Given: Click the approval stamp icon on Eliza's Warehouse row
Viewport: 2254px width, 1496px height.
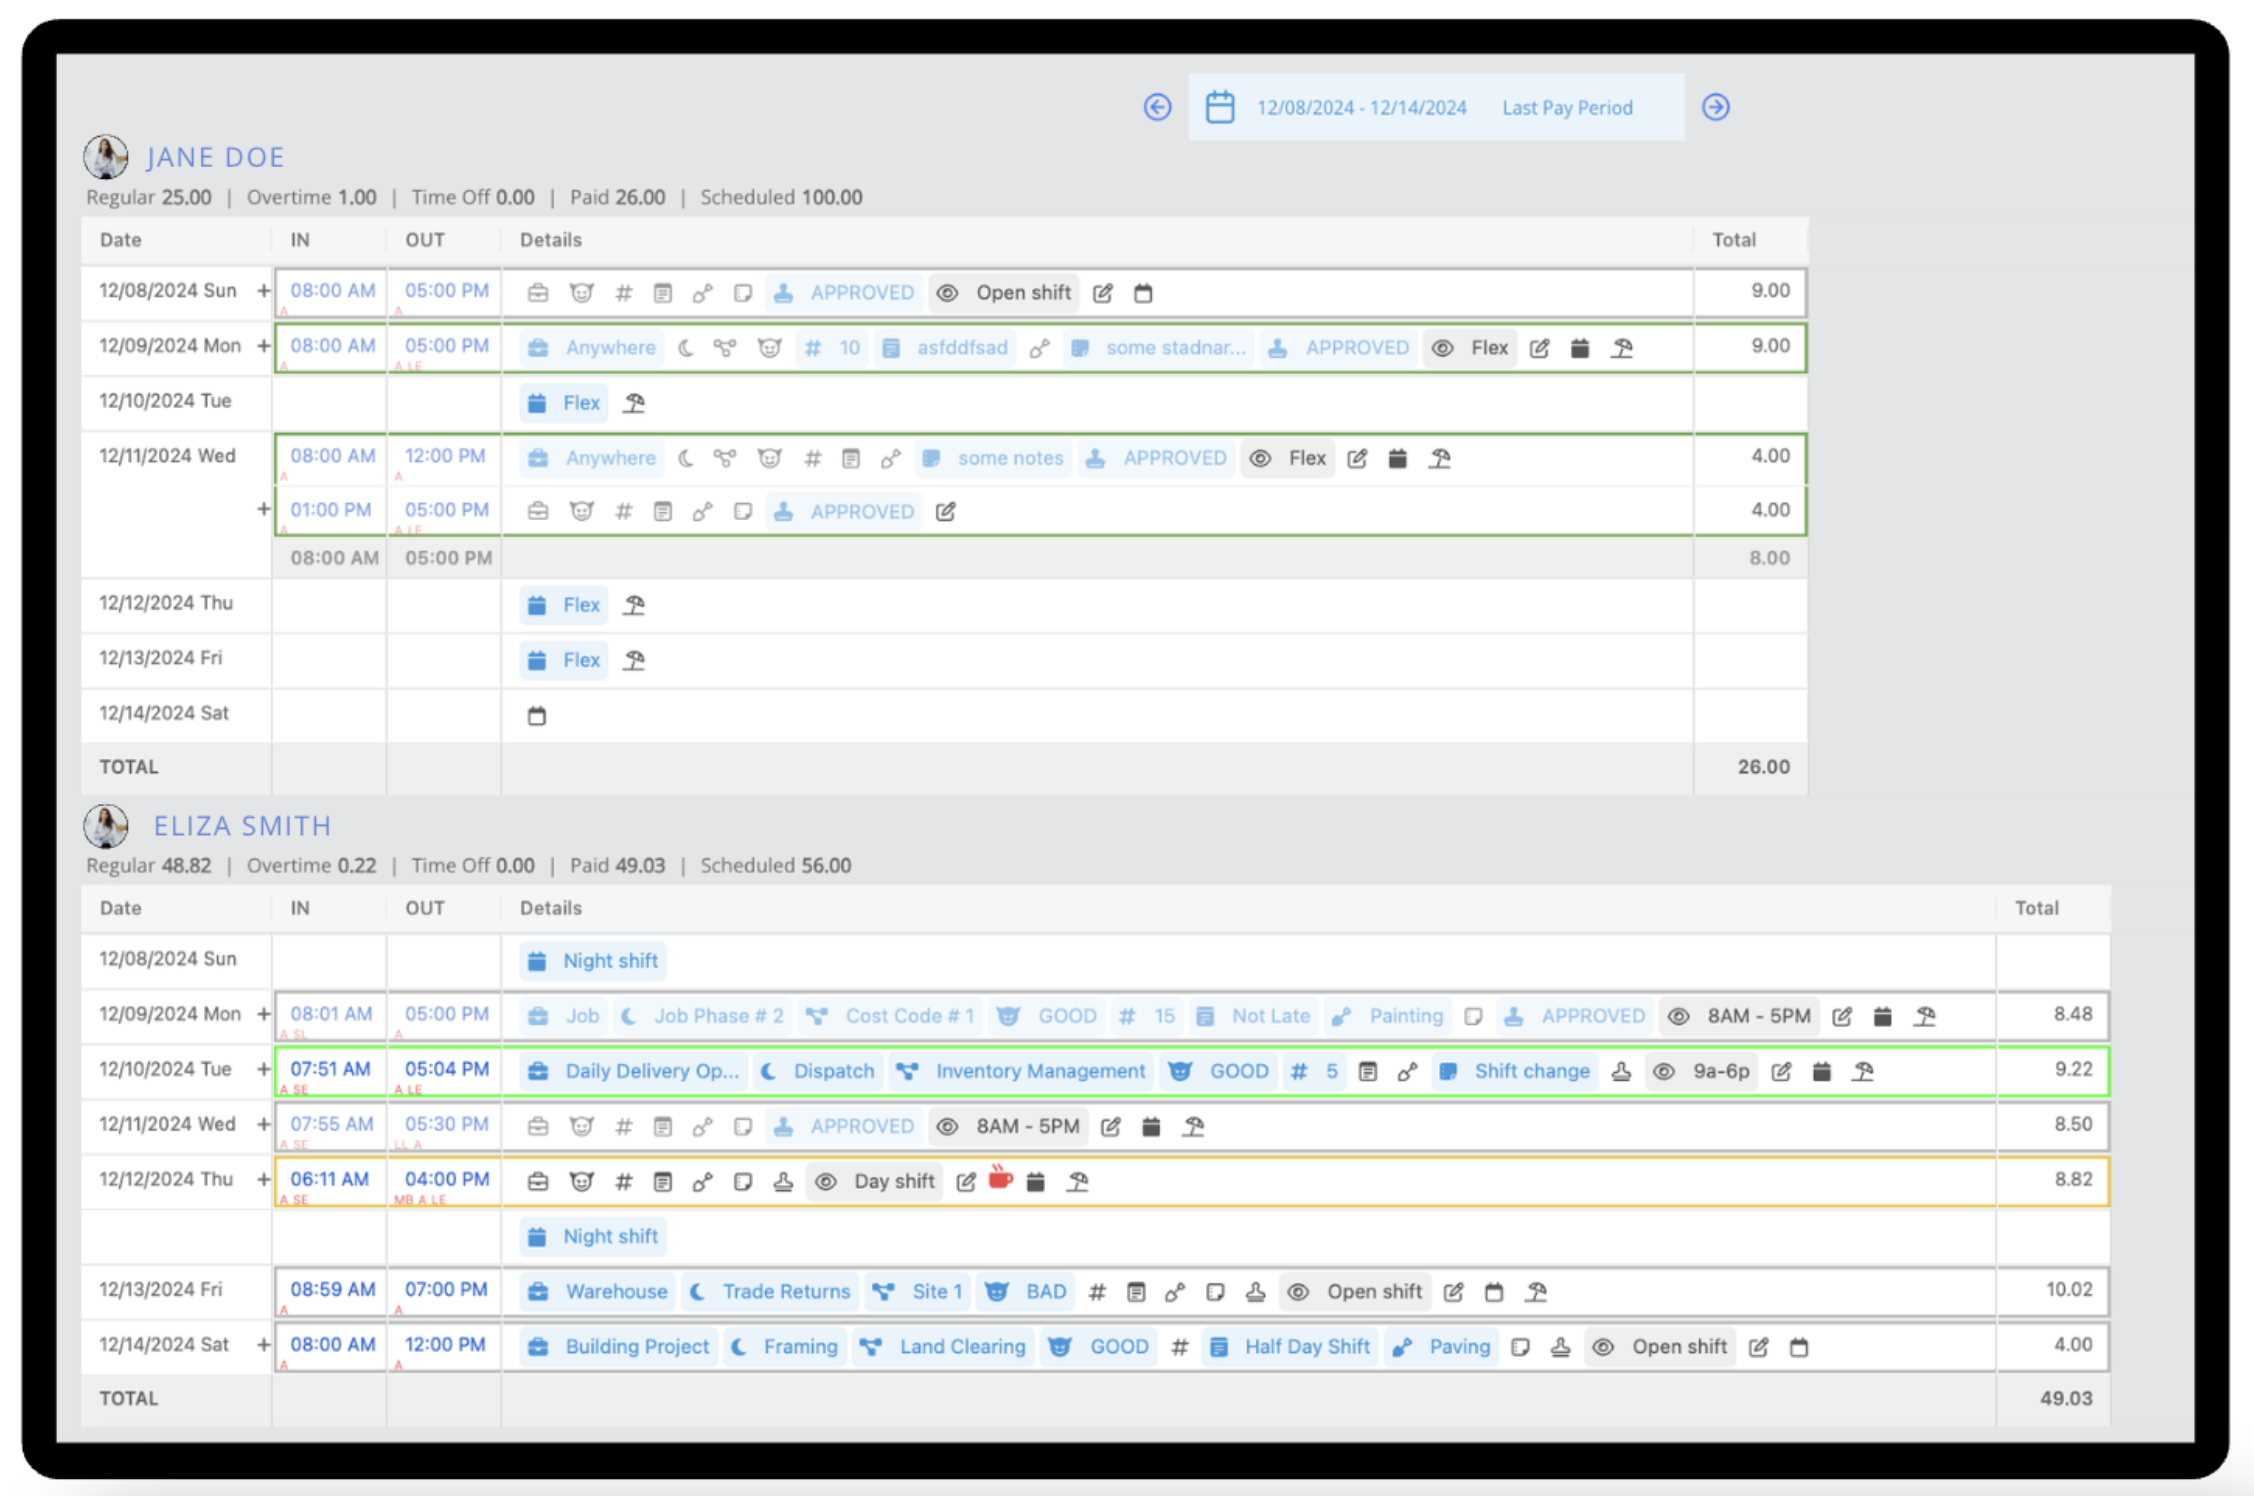Looking at the screenshot, I should (x=1253, y=1291).
